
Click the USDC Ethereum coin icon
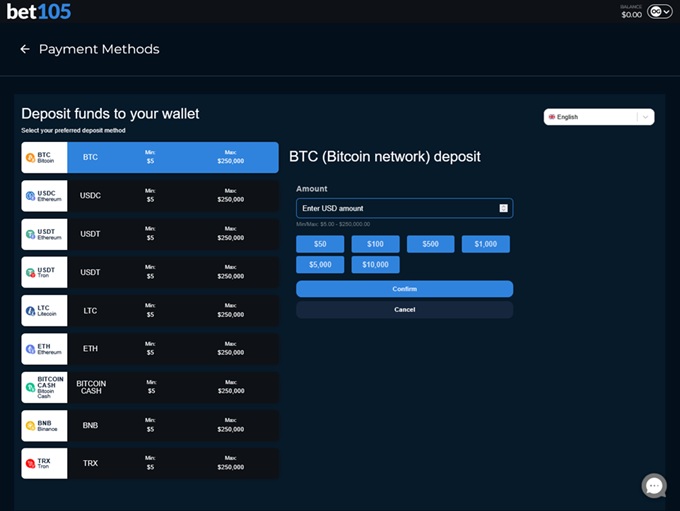pyautogui.click(x=30, y=196)
